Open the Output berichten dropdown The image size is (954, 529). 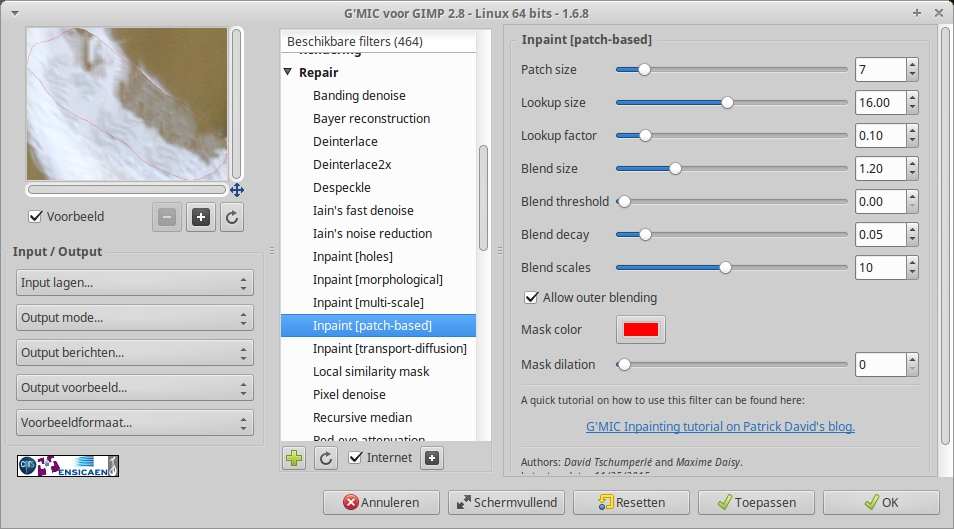coord(134,352)
